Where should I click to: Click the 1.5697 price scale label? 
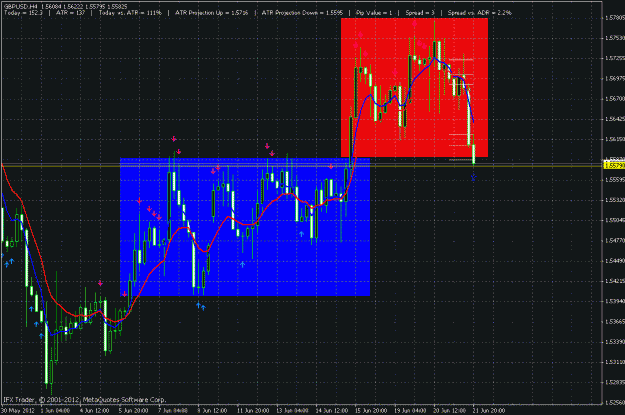pyautogui.click(x=615, y=78)
